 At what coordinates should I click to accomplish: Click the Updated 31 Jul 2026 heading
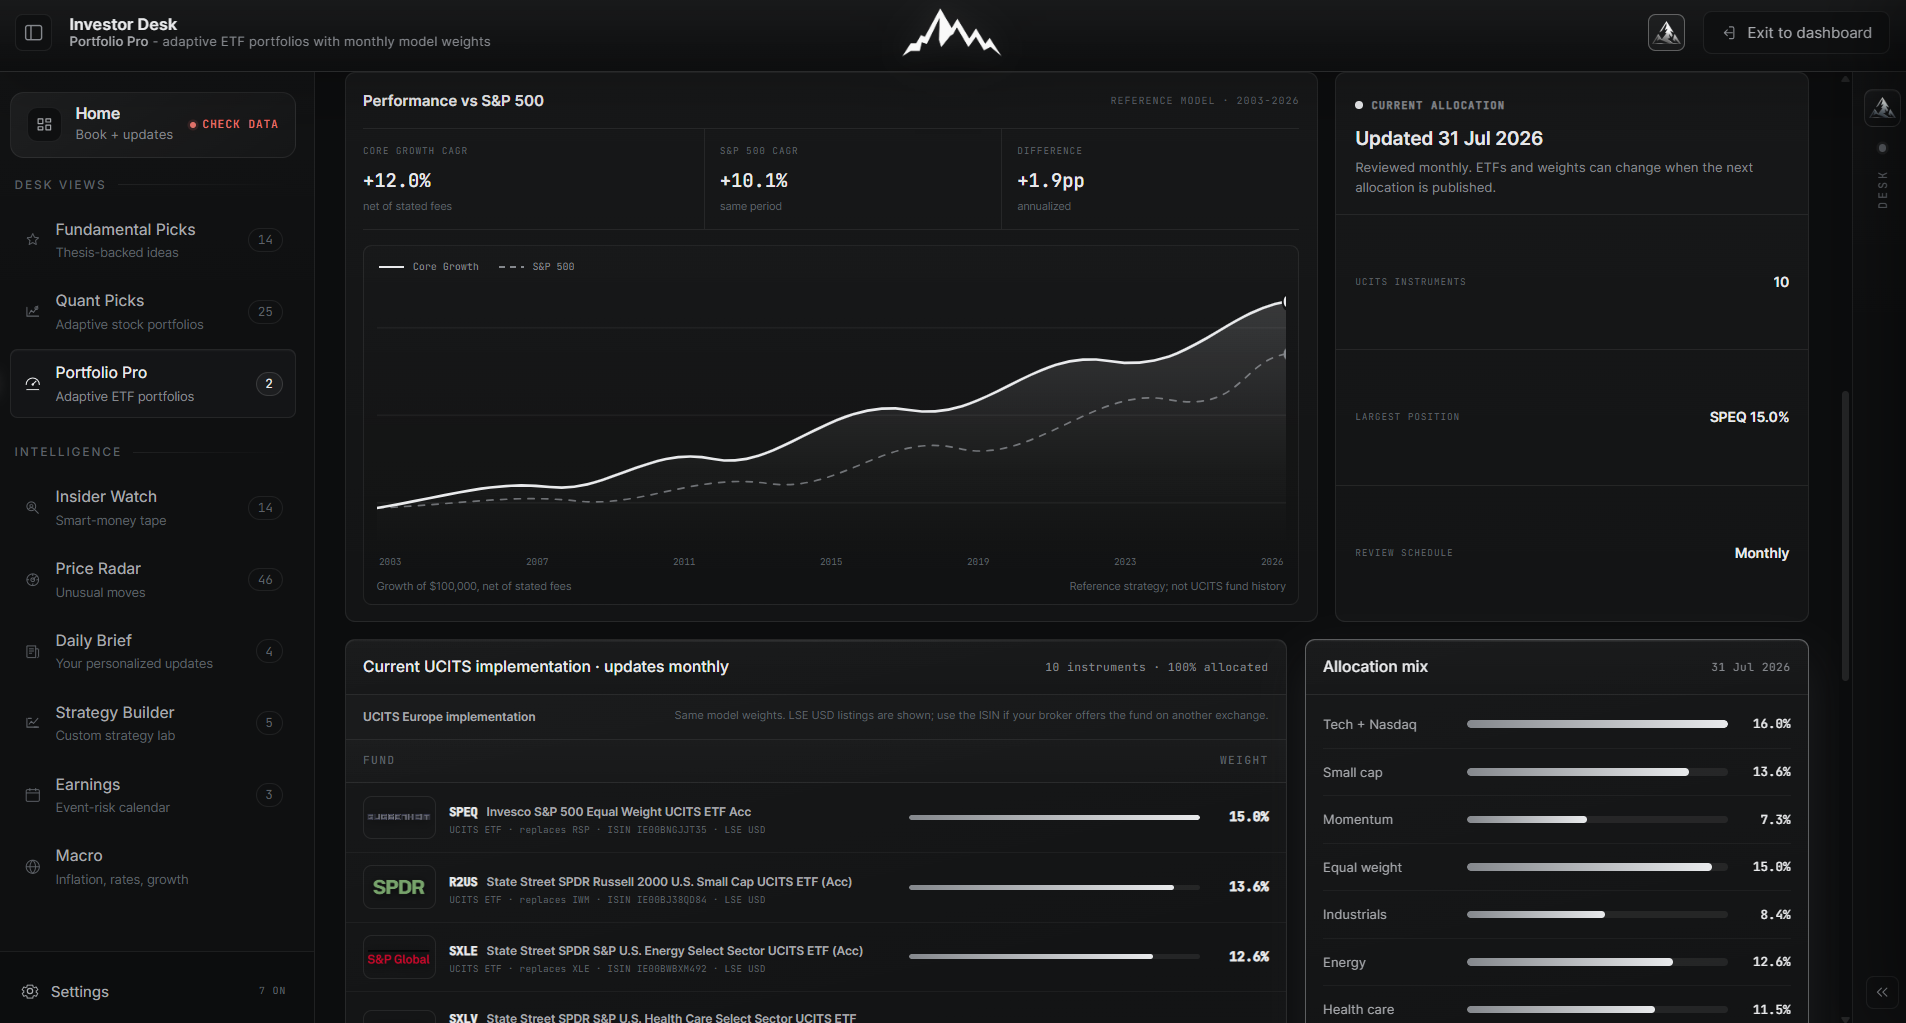1449,139
